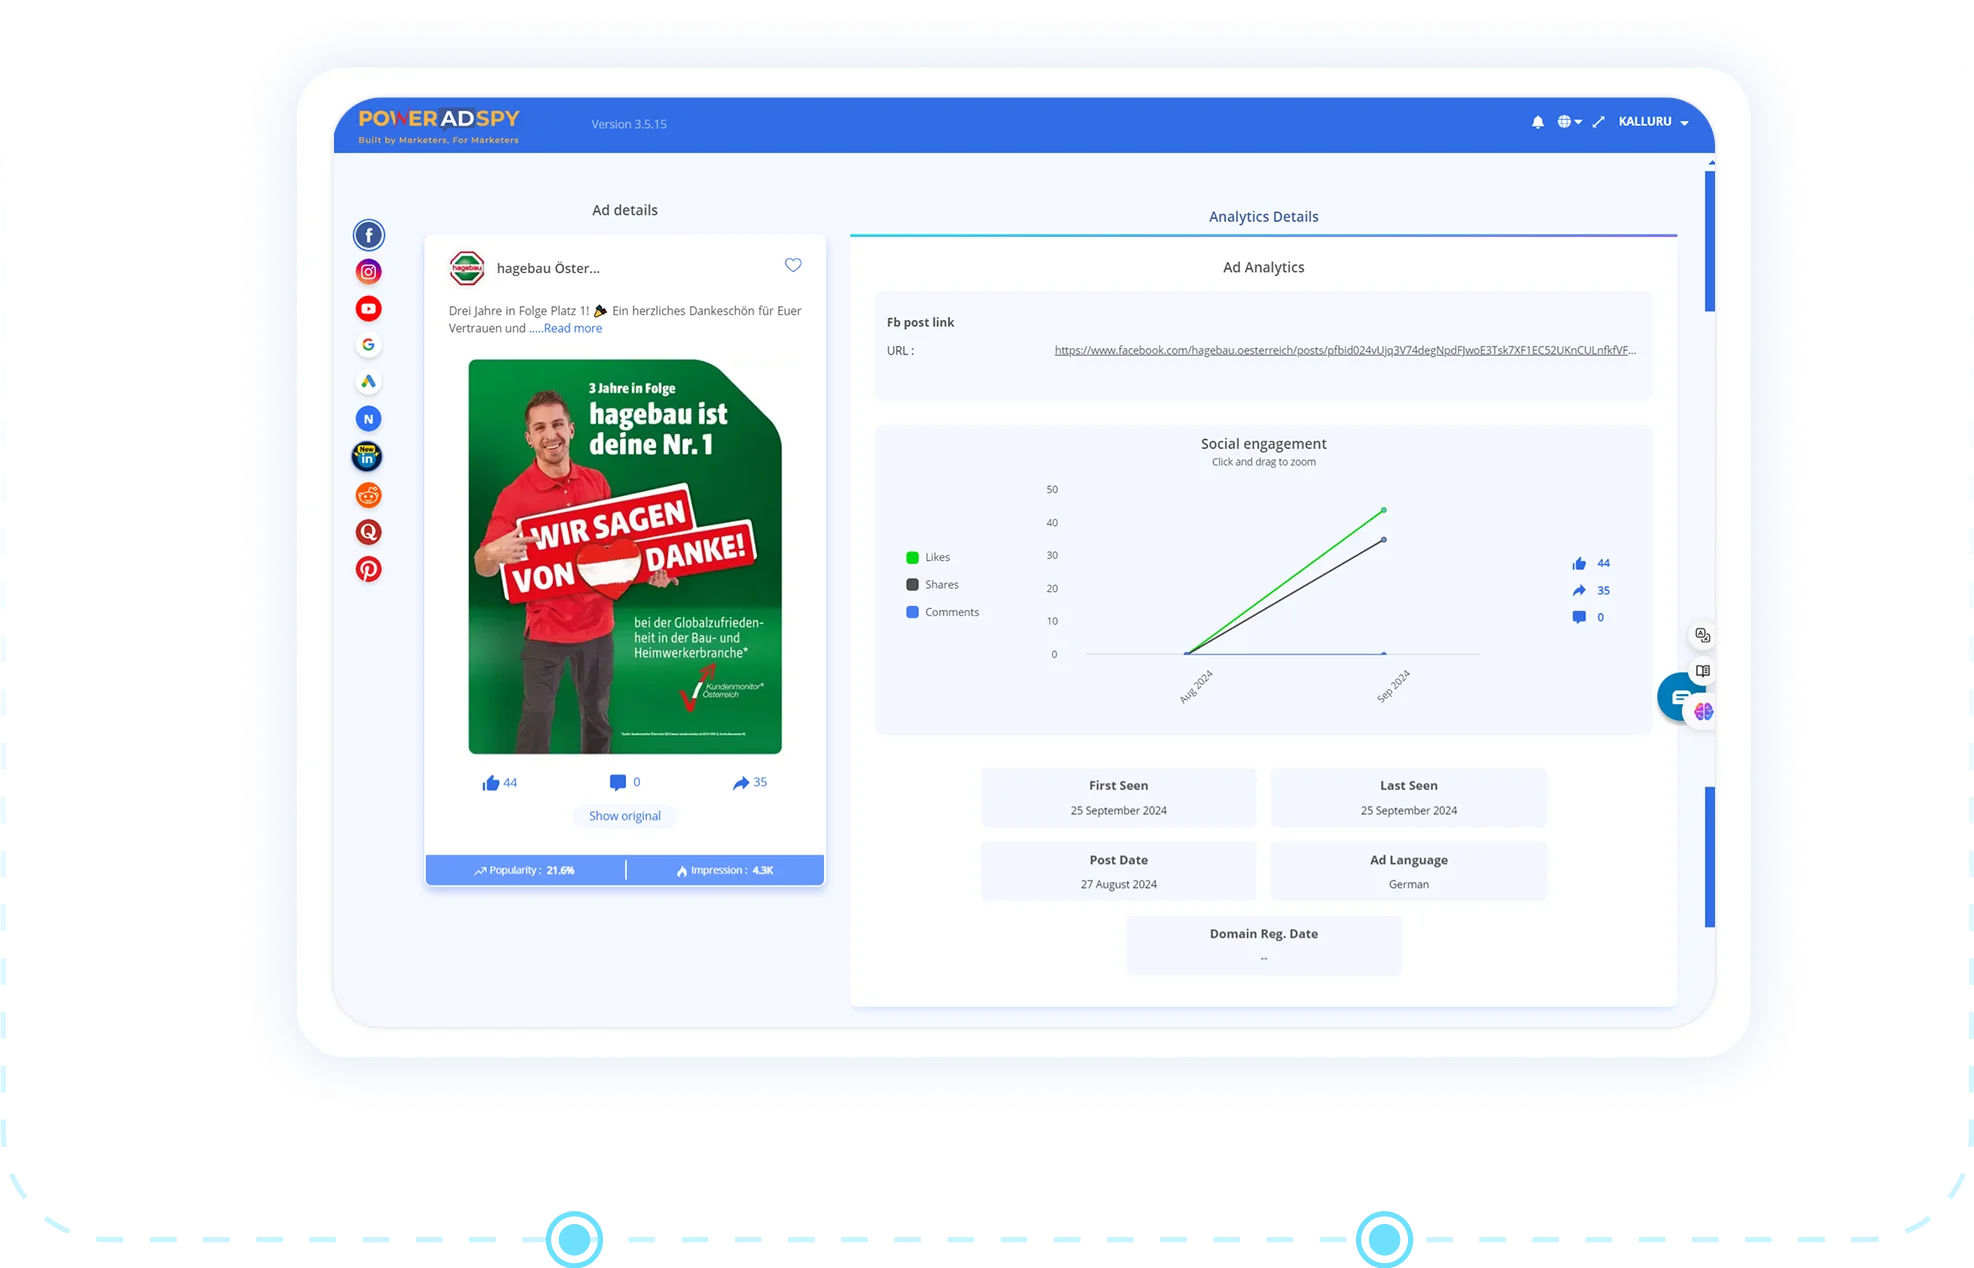This screenshot has width=1974, height=1268.
Task: Expand the KALLURU account menu
Action: (x=1653, y=122)
